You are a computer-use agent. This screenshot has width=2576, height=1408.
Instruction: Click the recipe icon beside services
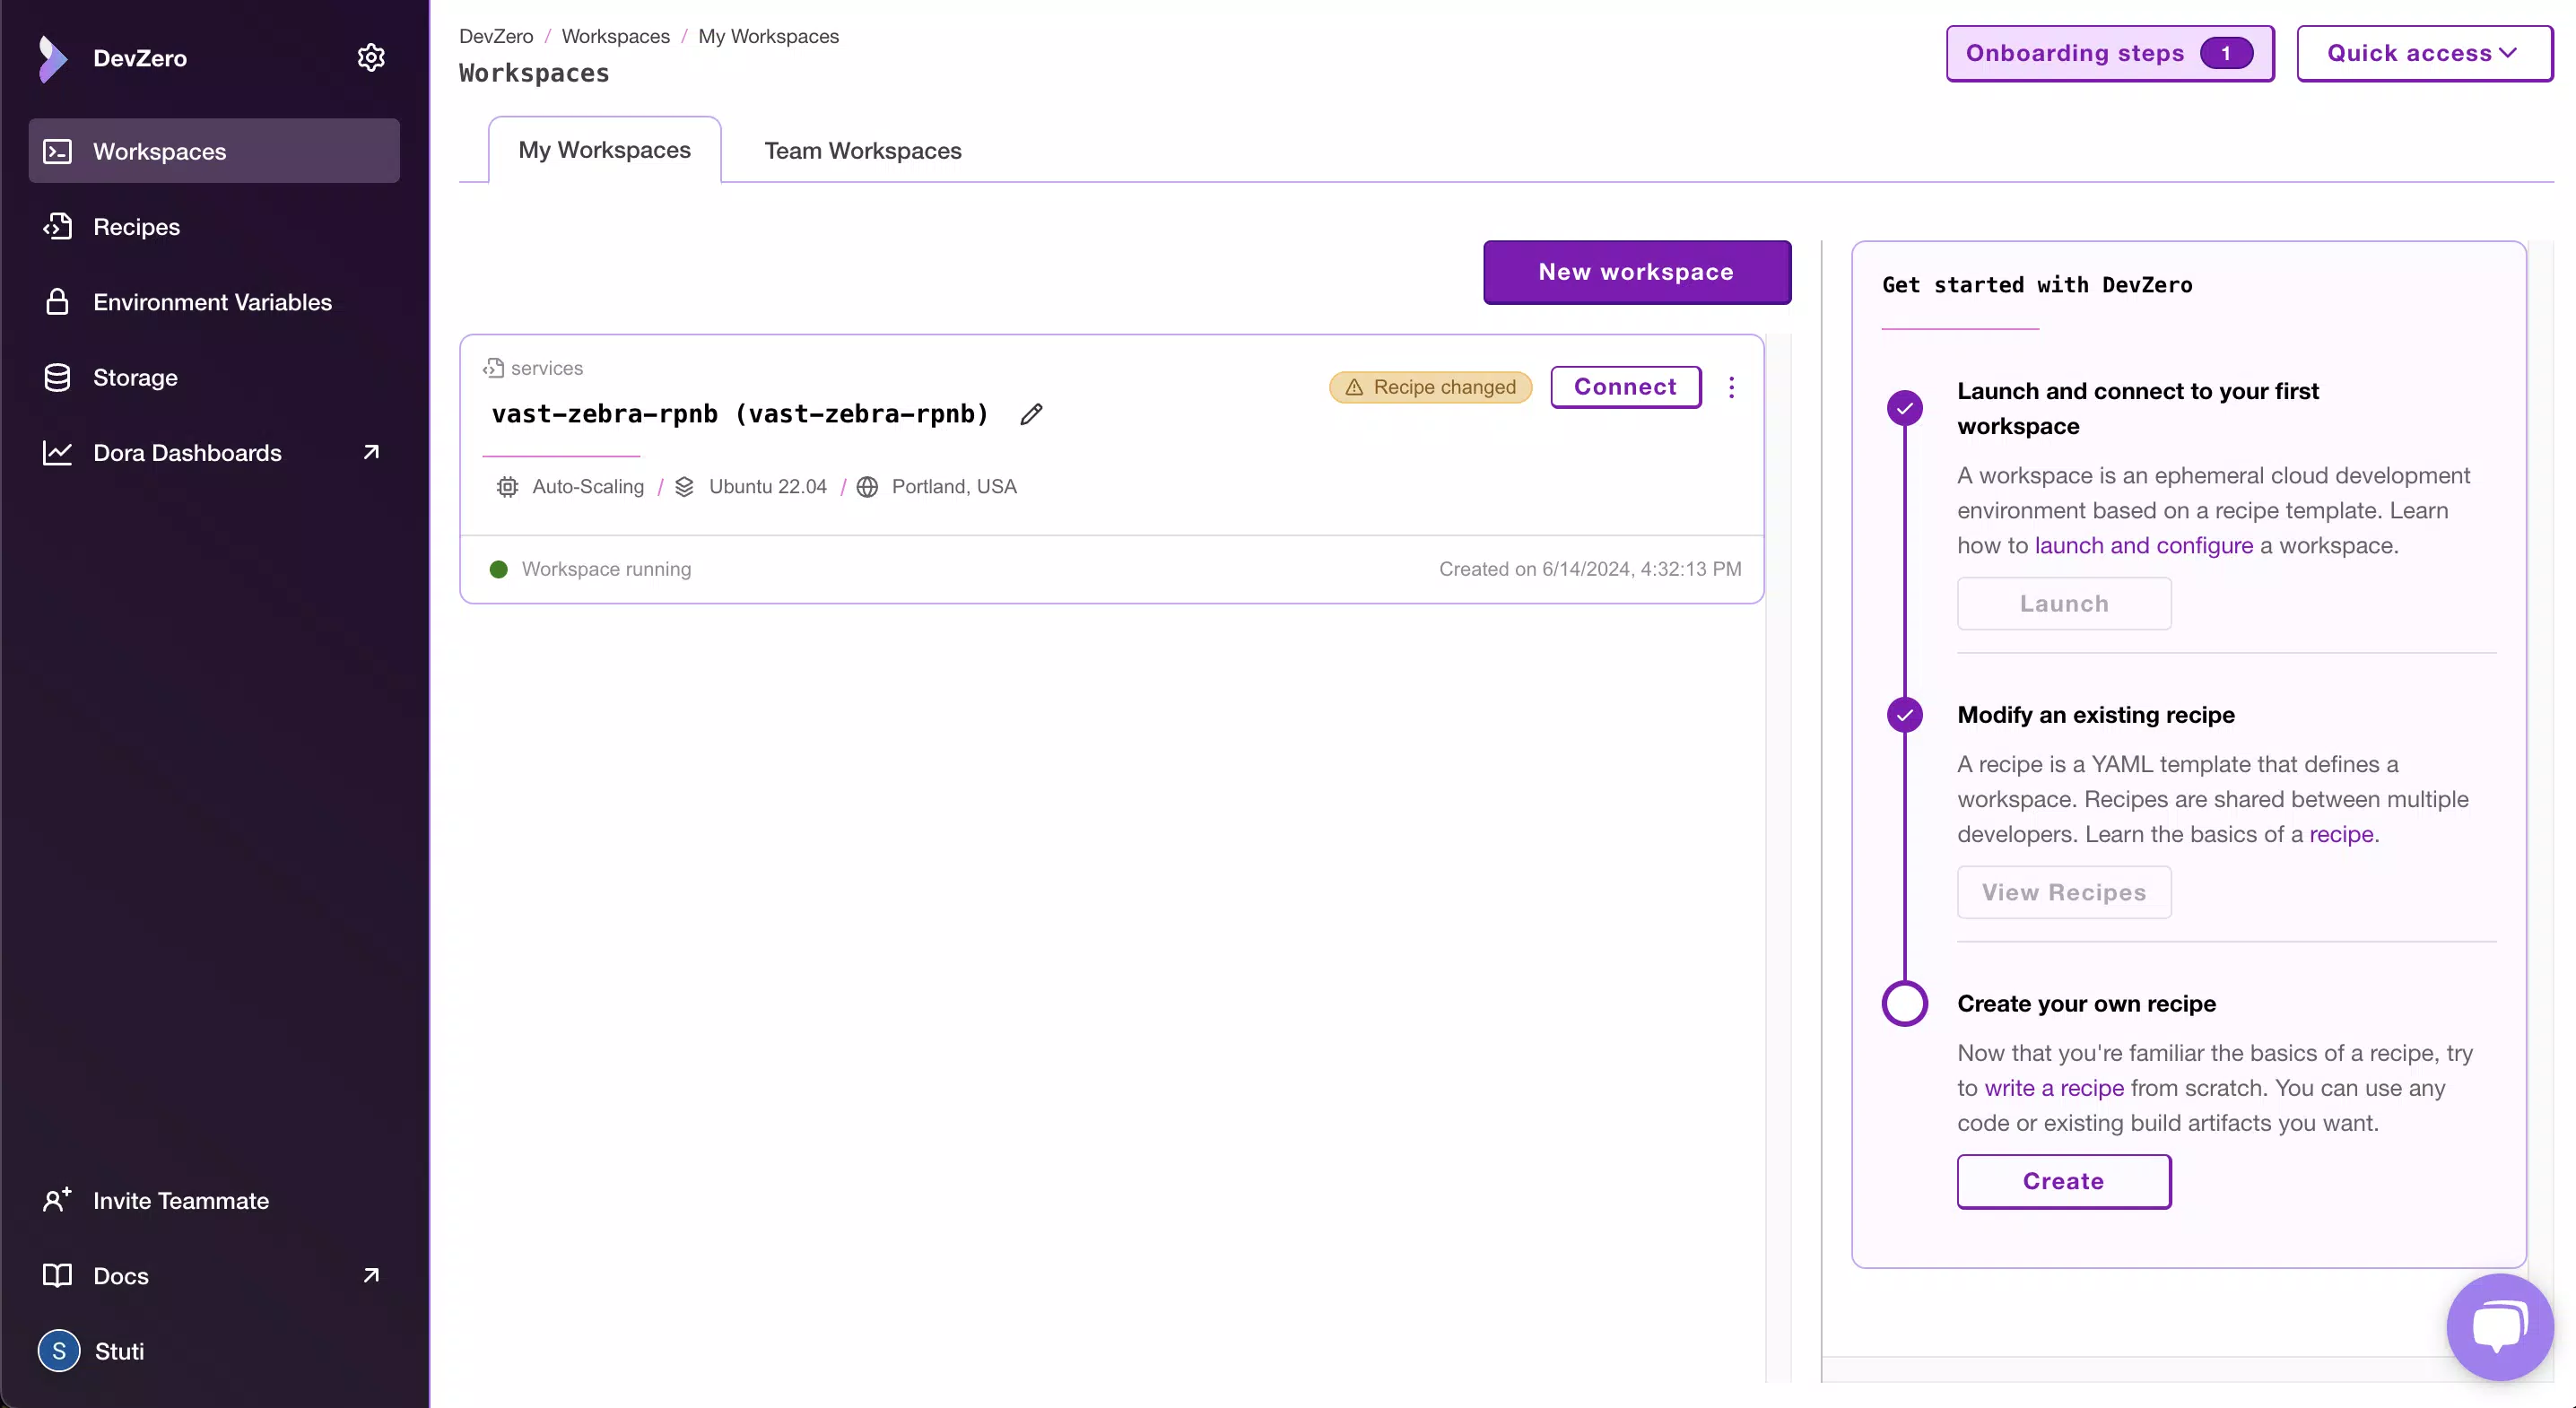coord(493,368)
